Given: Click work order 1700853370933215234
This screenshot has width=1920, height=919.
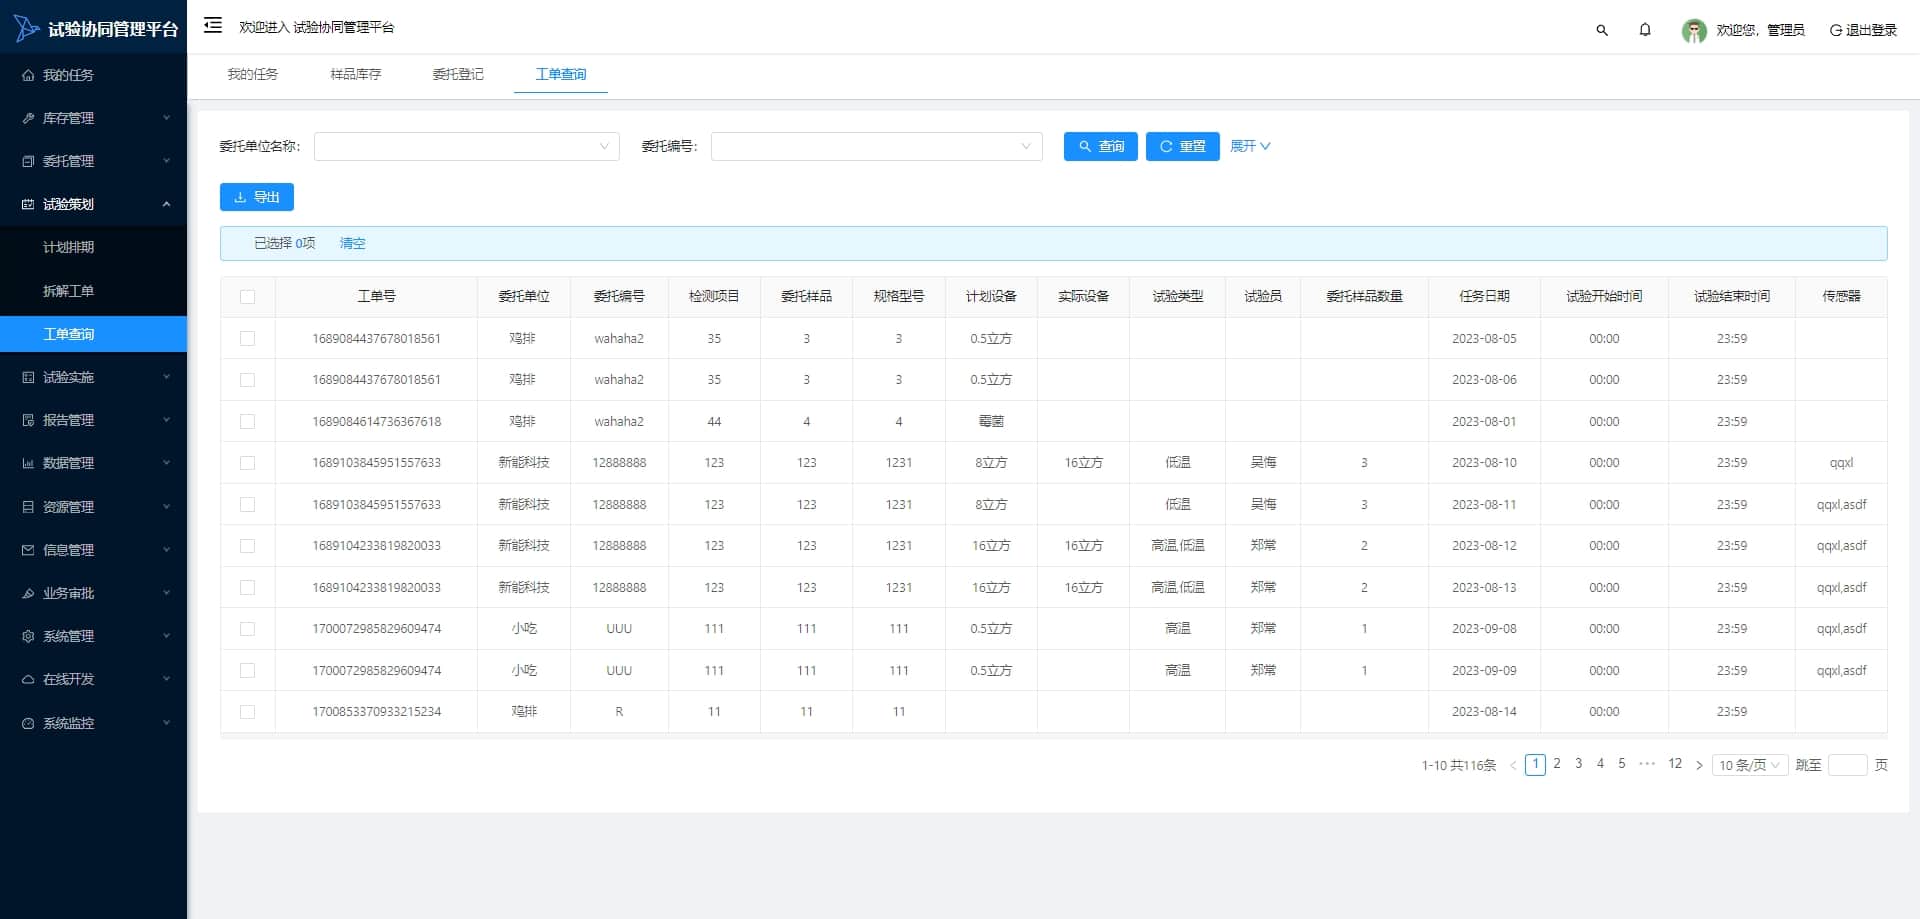Looking at the screenshot, I should point(377,712).
